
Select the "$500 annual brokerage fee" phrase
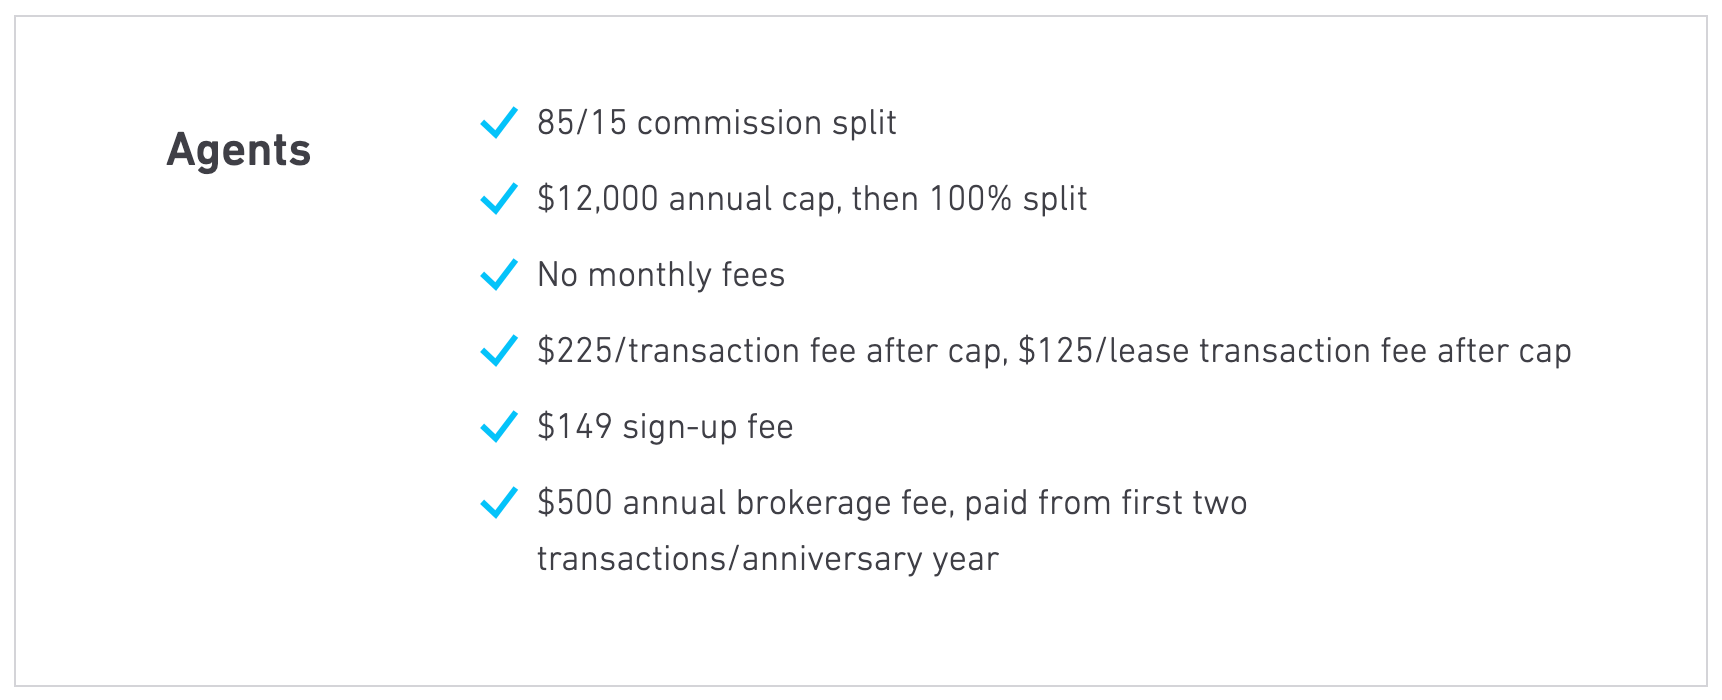[746, 503]
